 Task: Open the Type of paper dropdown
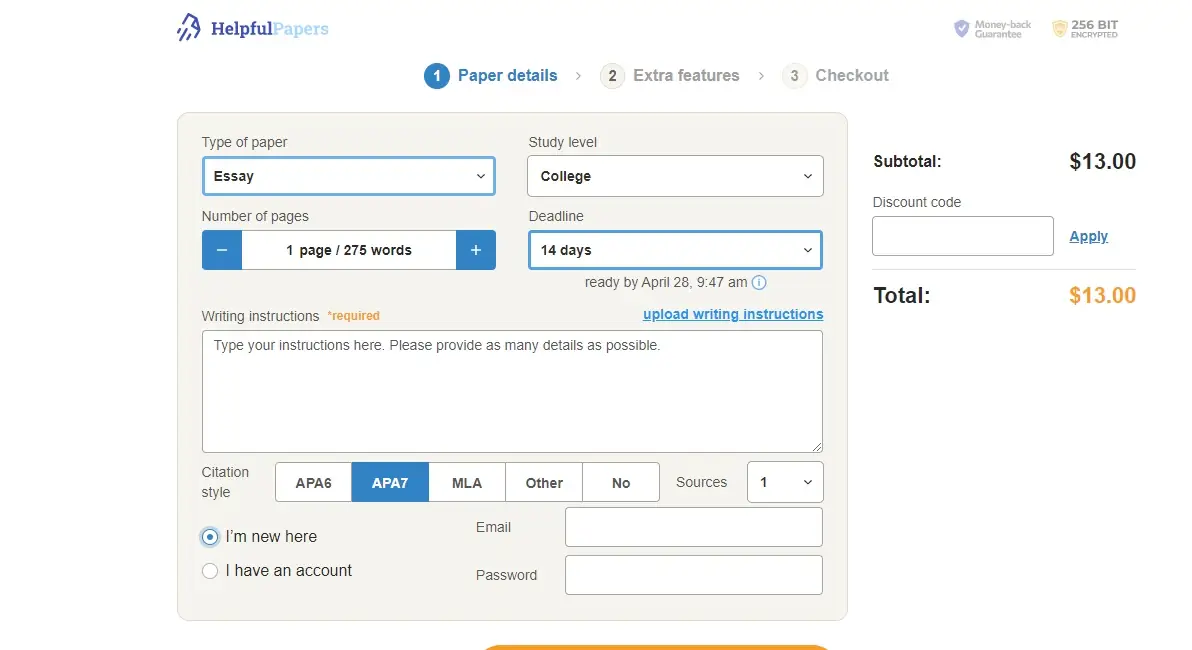(349, 176)
